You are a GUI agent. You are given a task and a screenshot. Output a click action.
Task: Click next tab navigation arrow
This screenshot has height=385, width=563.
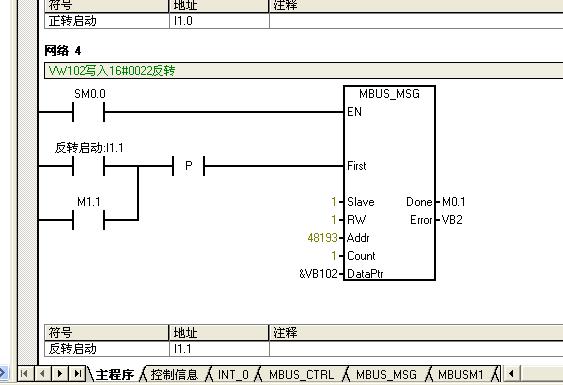click(60, 374)
